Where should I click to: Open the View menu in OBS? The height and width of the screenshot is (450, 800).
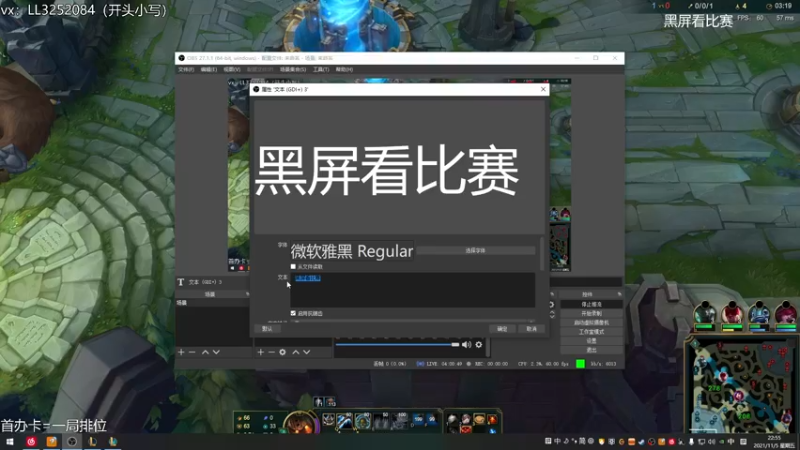(232, 69)
